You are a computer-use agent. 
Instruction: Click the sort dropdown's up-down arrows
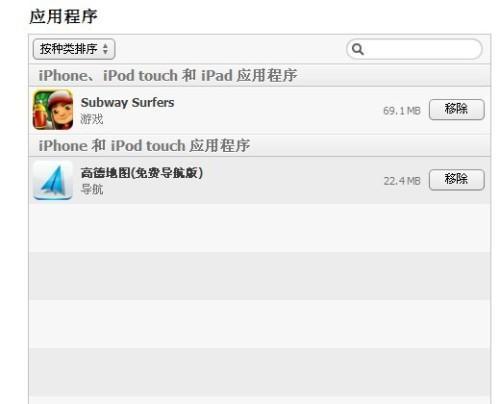(105, 49)
